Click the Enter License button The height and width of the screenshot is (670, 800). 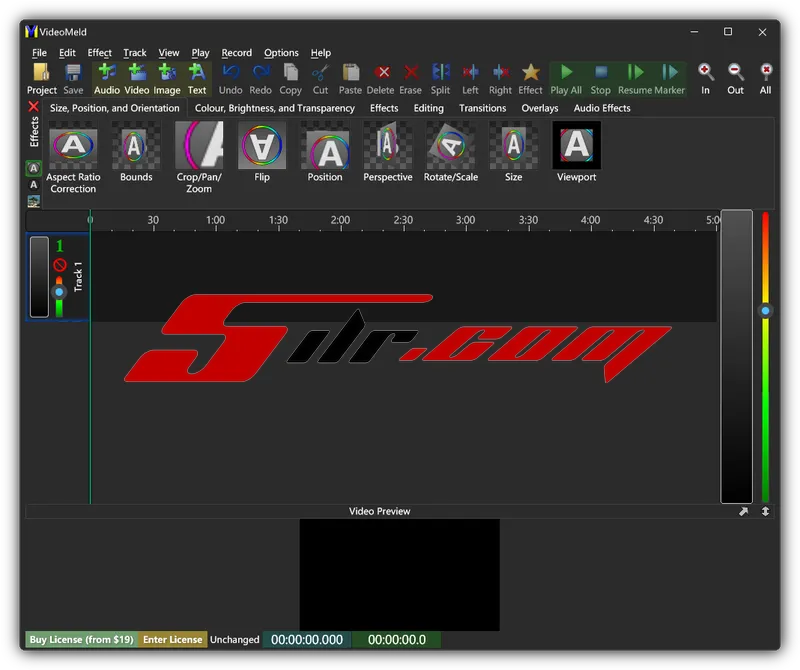coord(172,639)
